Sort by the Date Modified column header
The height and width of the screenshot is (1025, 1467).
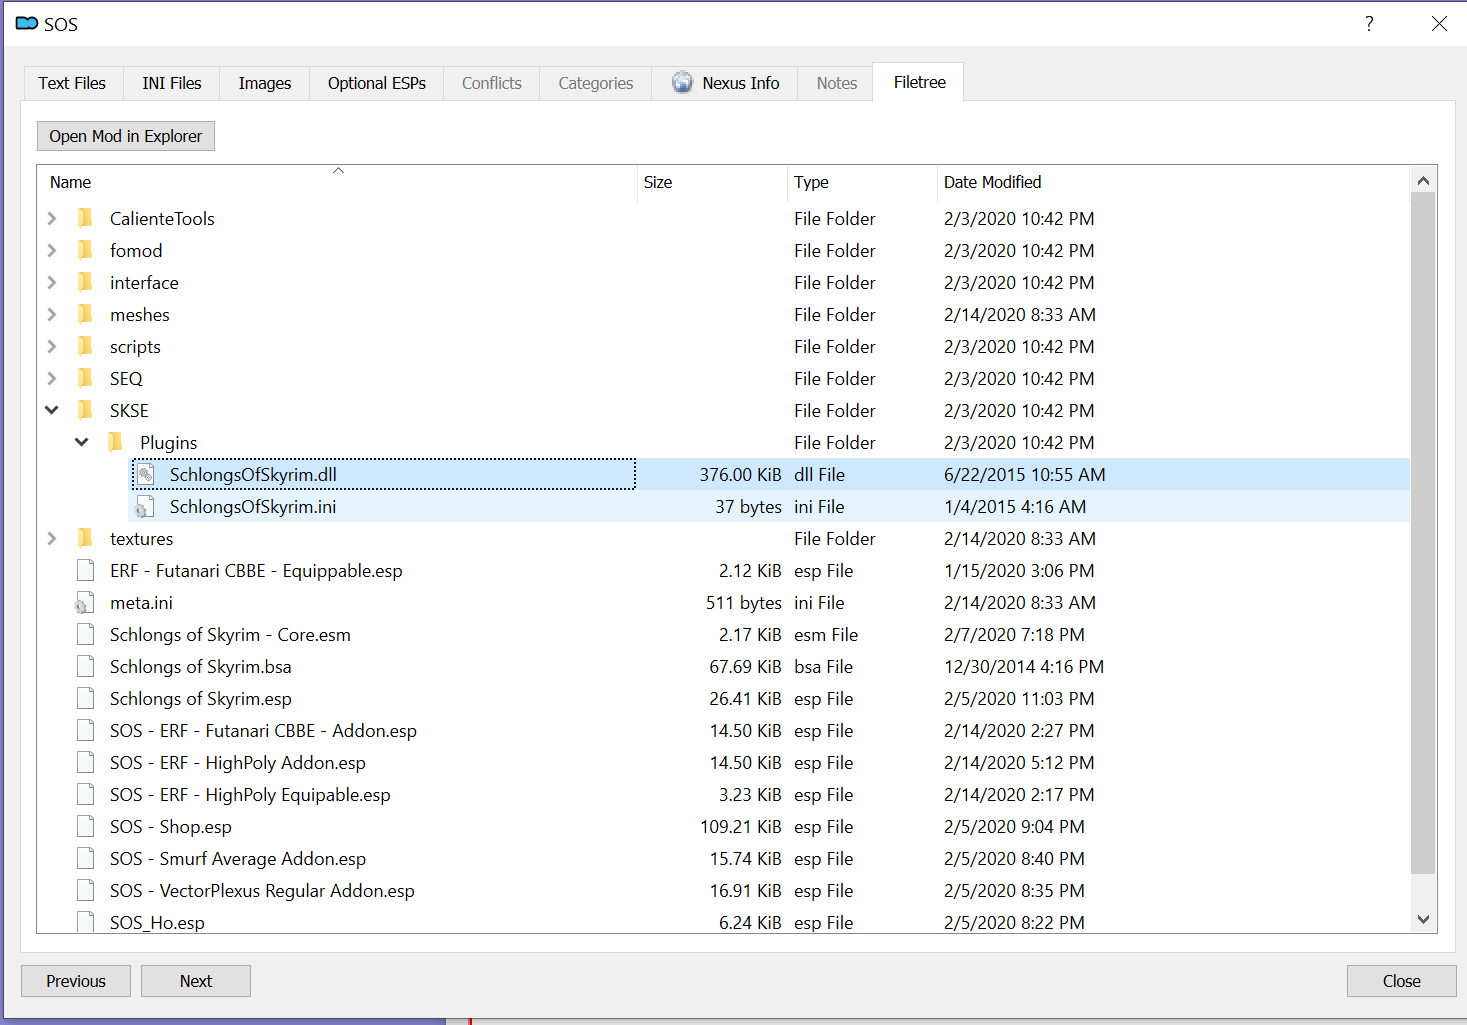point(1173,182)
